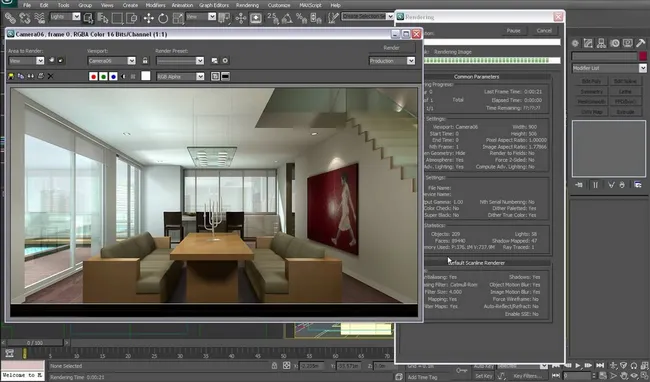Image resolution: width=650 pixels, height=382 pixels.
Task: Open Create Selection Set dropdown
Action: pyautogui.click(x=367, y=16)
